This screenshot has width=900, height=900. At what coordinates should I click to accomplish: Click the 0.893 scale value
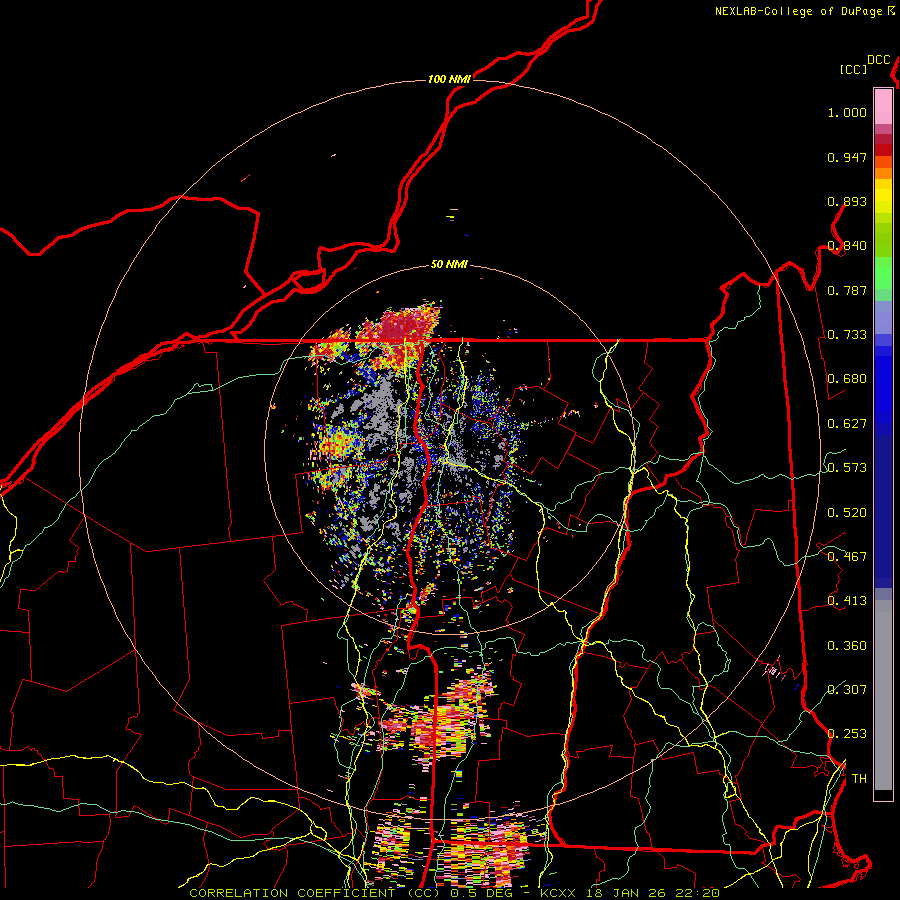point(847,201)
